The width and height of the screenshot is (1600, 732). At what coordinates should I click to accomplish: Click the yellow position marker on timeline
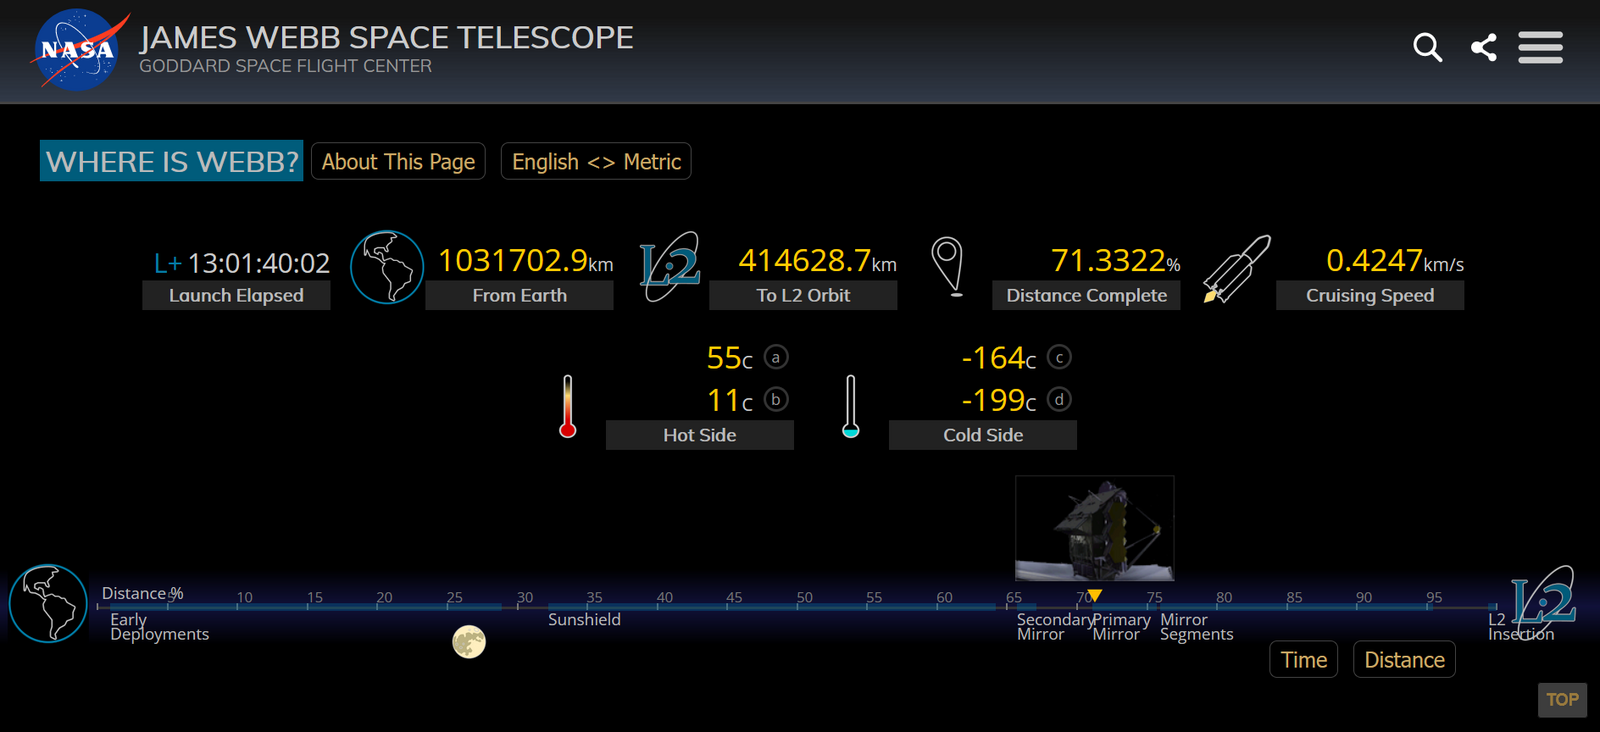tap(1095, 596)
